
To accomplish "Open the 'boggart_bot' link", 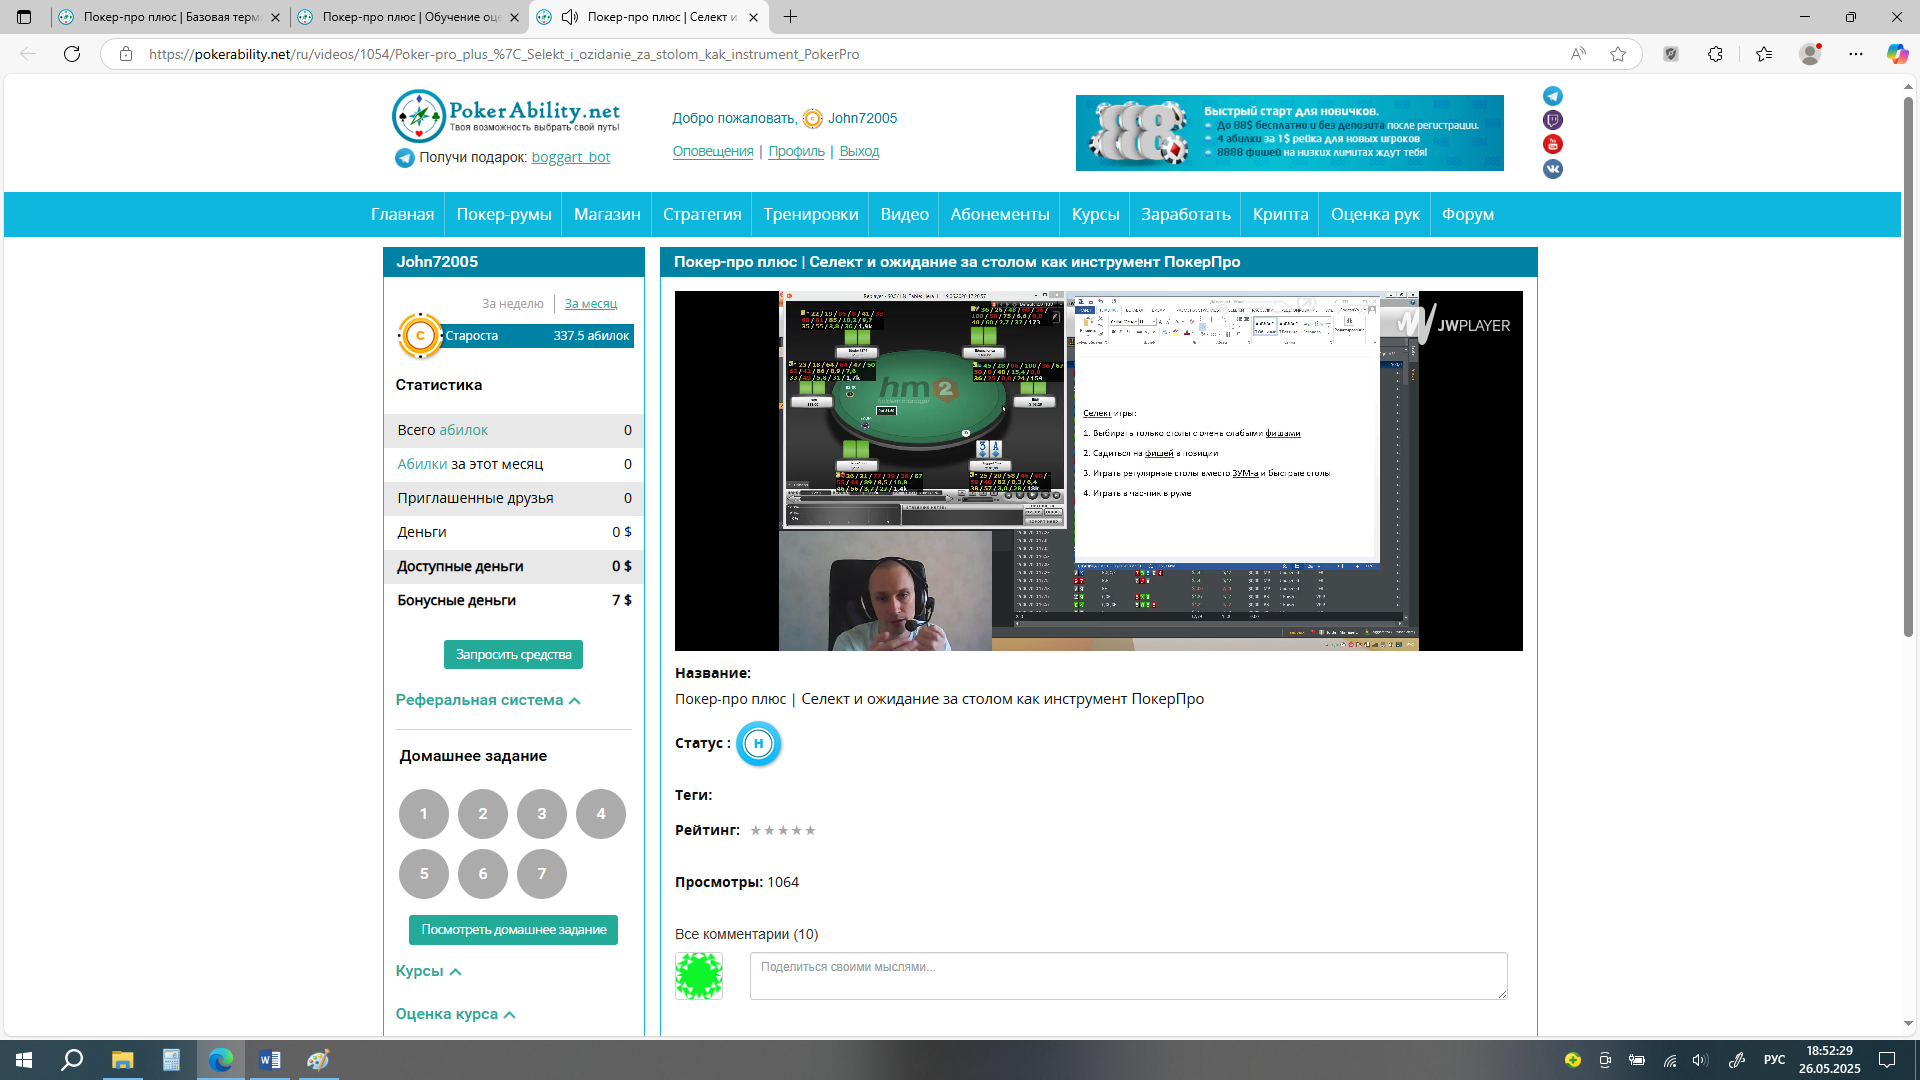I will point(570,157).
